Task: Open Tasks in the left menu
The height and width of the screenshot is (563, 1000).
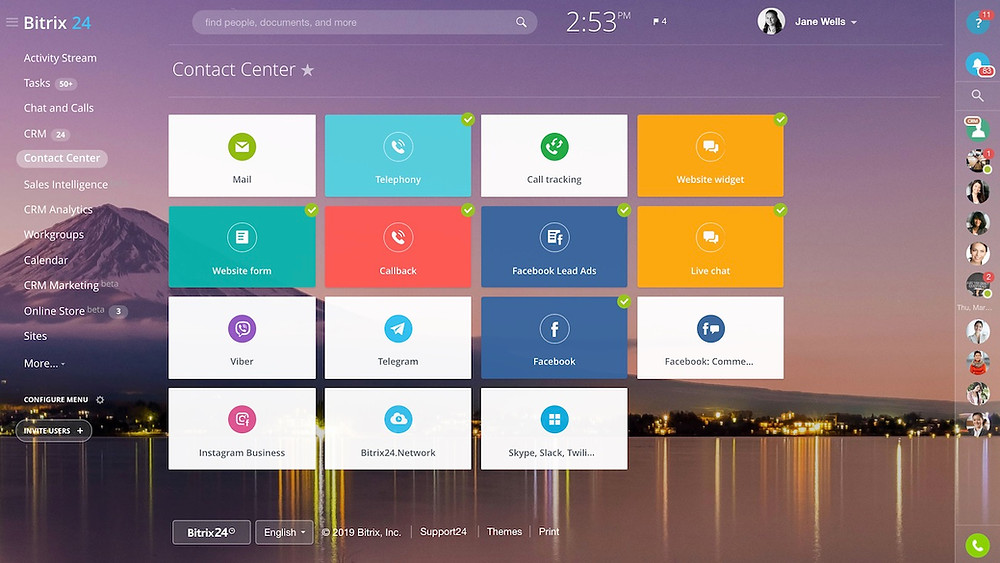Action: (x=37, y=83)
